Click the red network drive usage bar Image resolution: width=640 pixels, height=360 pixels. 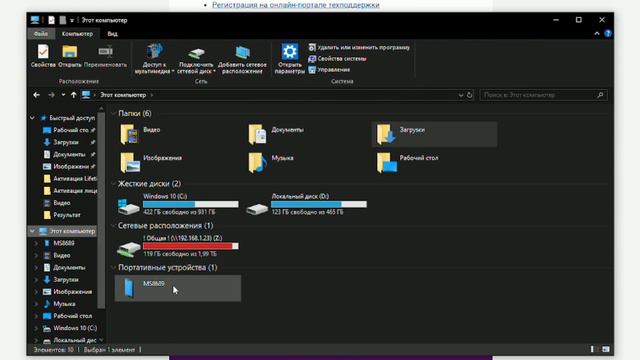pyautogui.click(x=191, y=246)
